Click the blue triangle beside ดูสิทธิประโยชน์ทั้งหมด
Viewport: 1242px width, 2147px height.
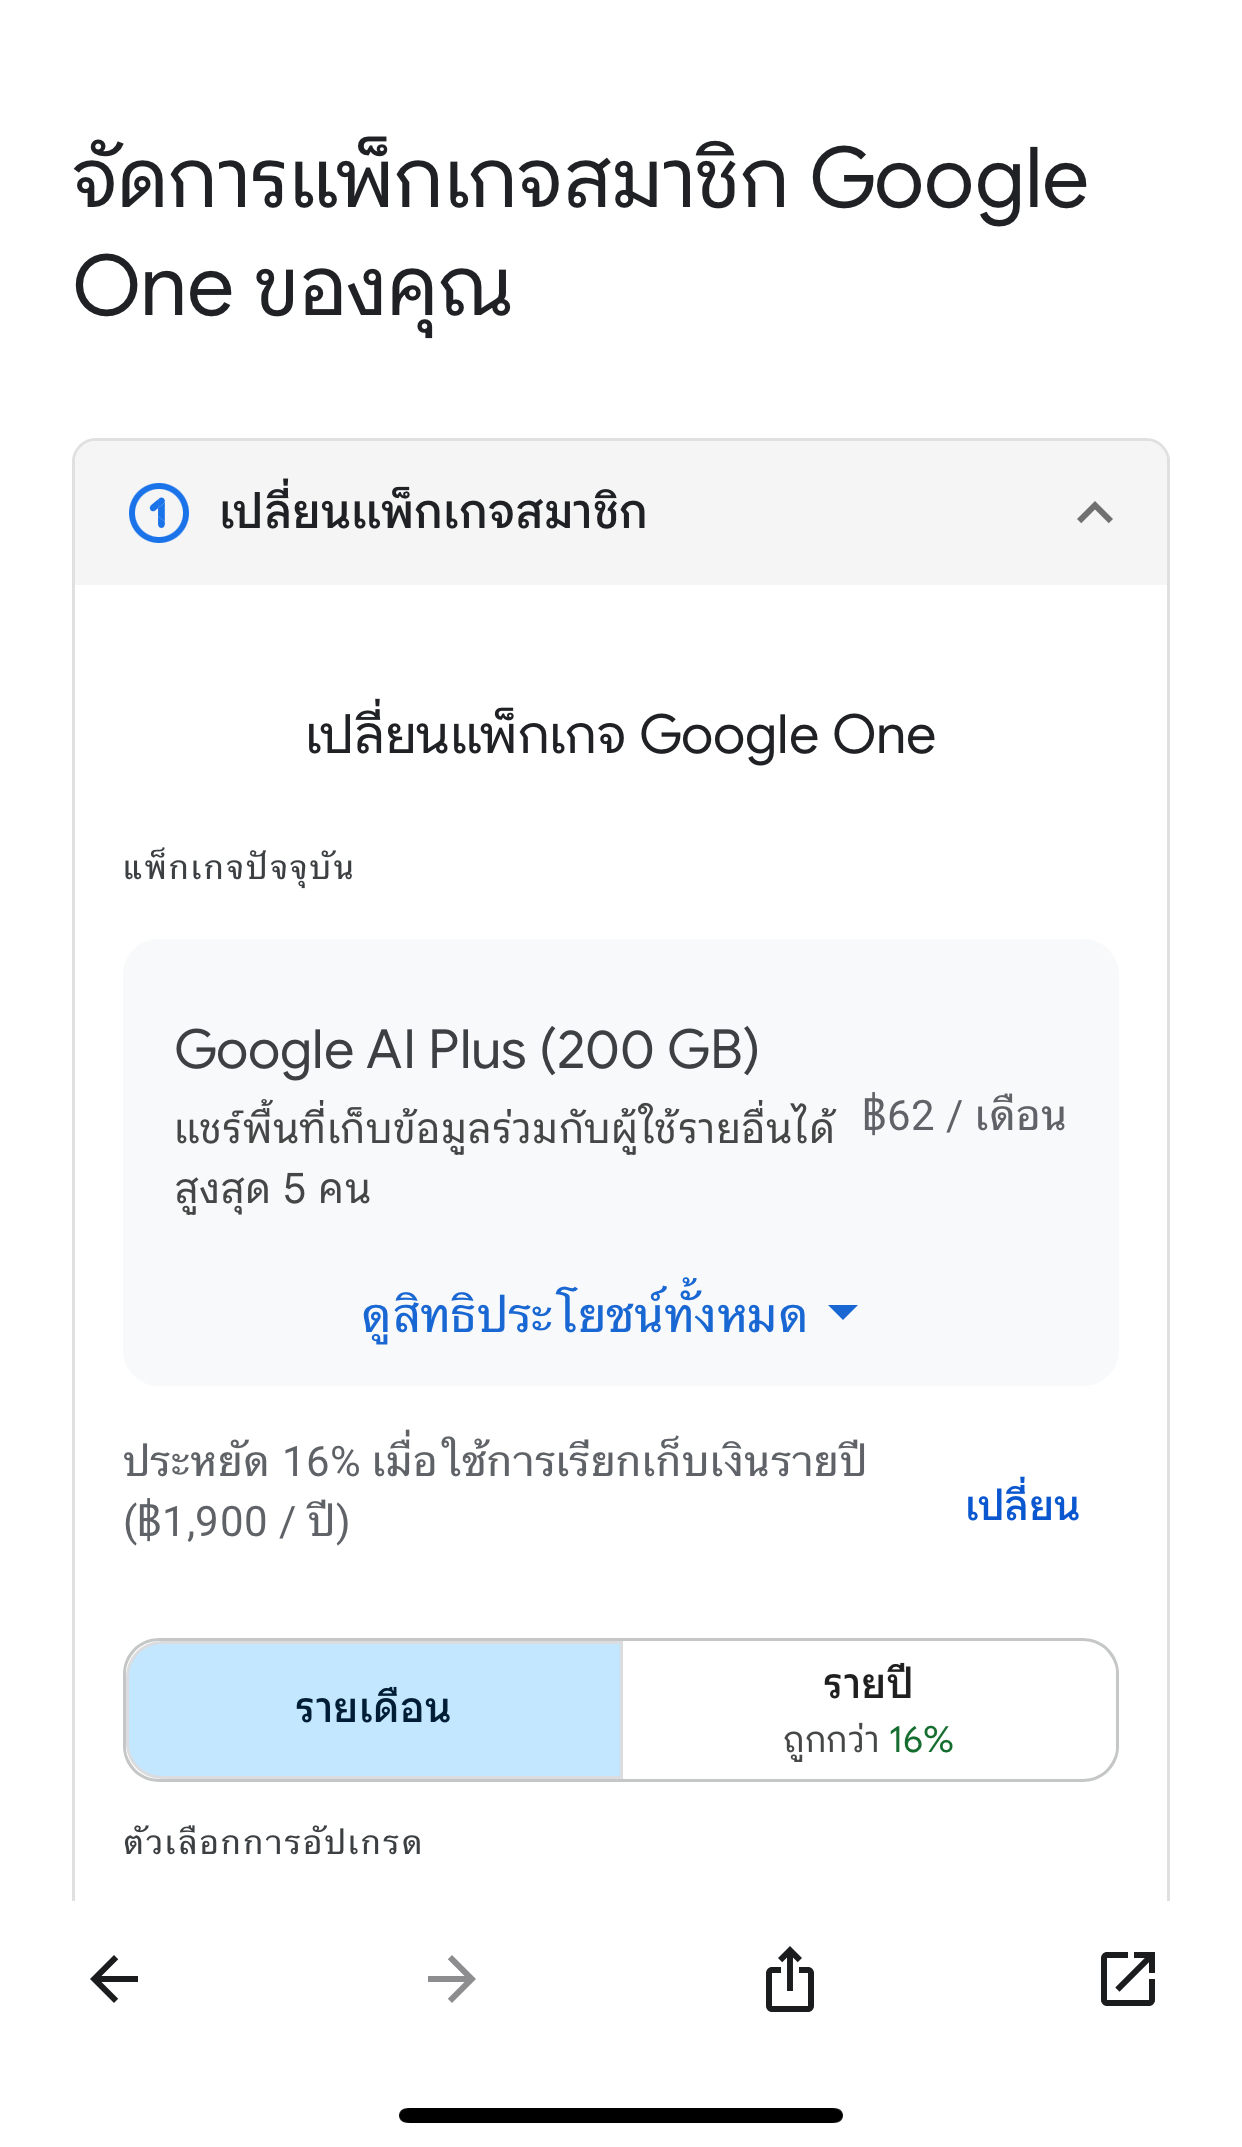click(x=844, y=1313)
